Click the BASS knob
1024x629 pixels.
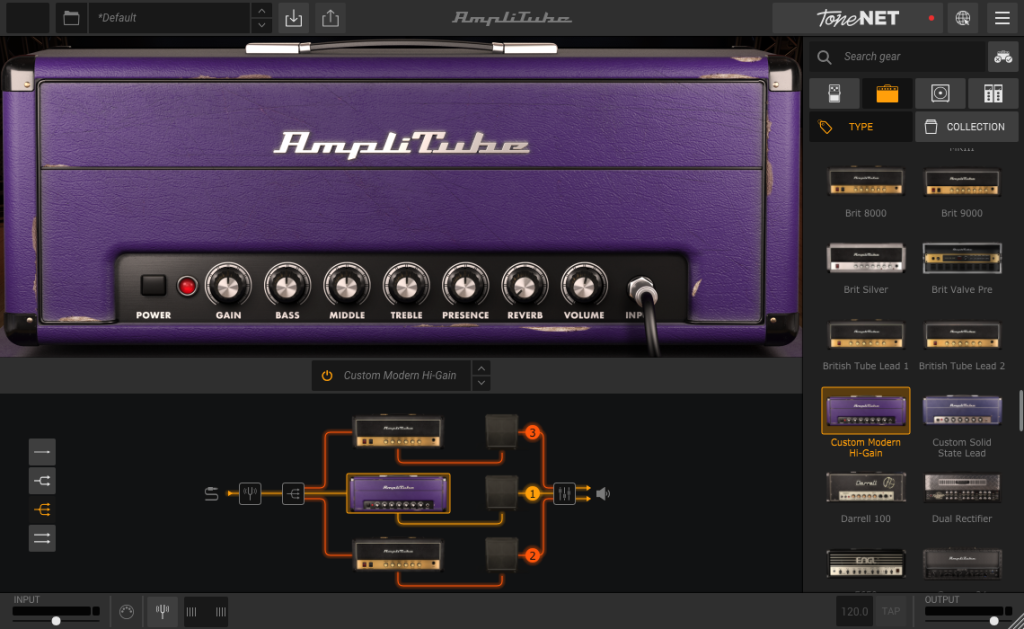pos(287,286)
